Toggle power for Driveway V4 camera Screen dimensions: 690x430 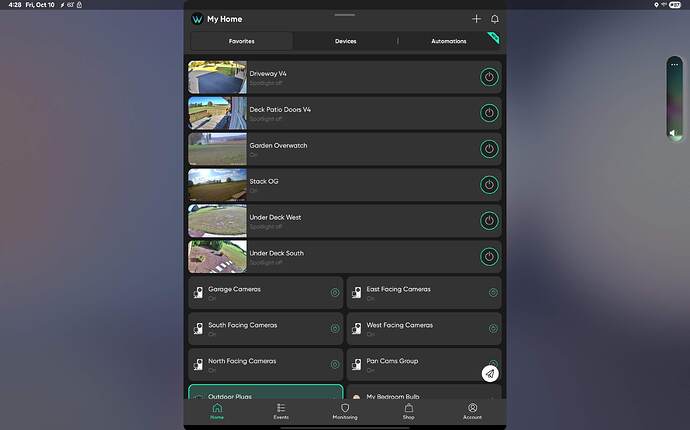click(x=489, y=77)
